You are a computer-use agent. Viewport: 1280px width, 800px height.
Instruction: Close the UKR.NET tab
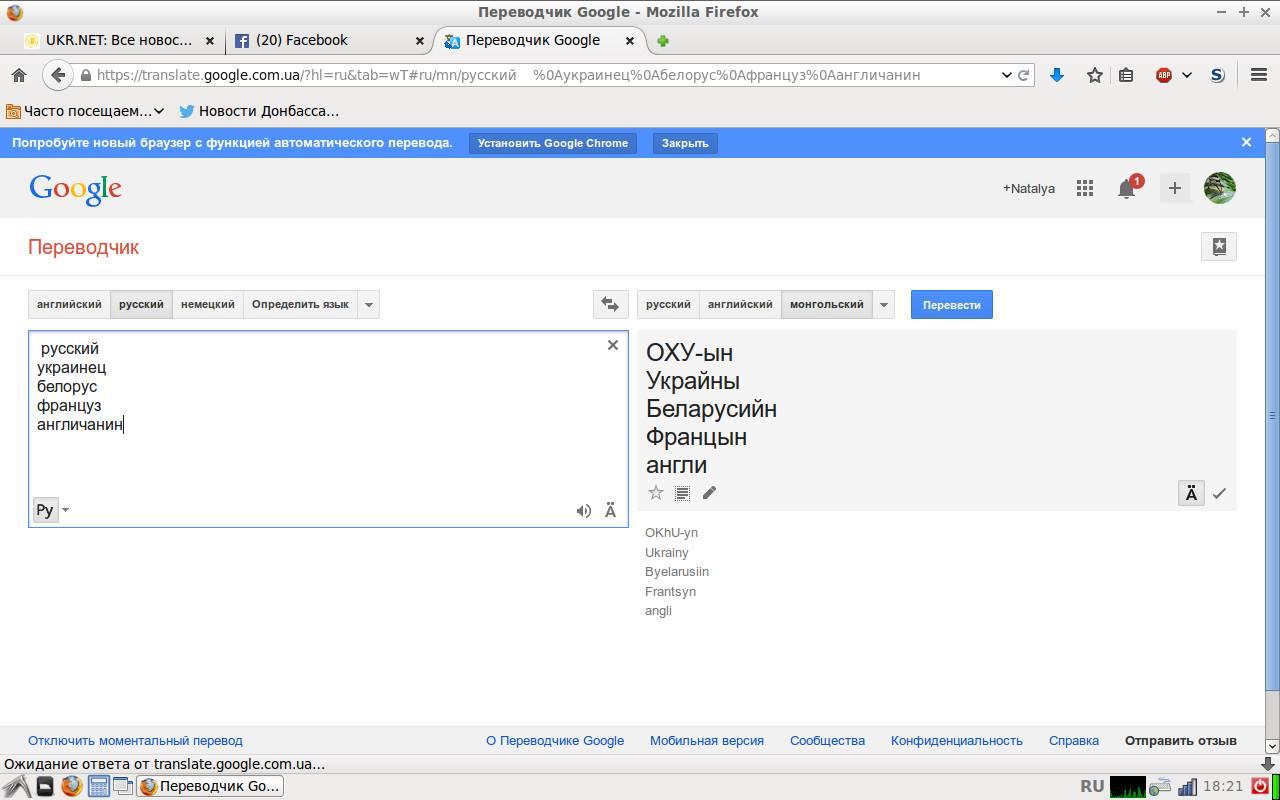pos(210,41)
